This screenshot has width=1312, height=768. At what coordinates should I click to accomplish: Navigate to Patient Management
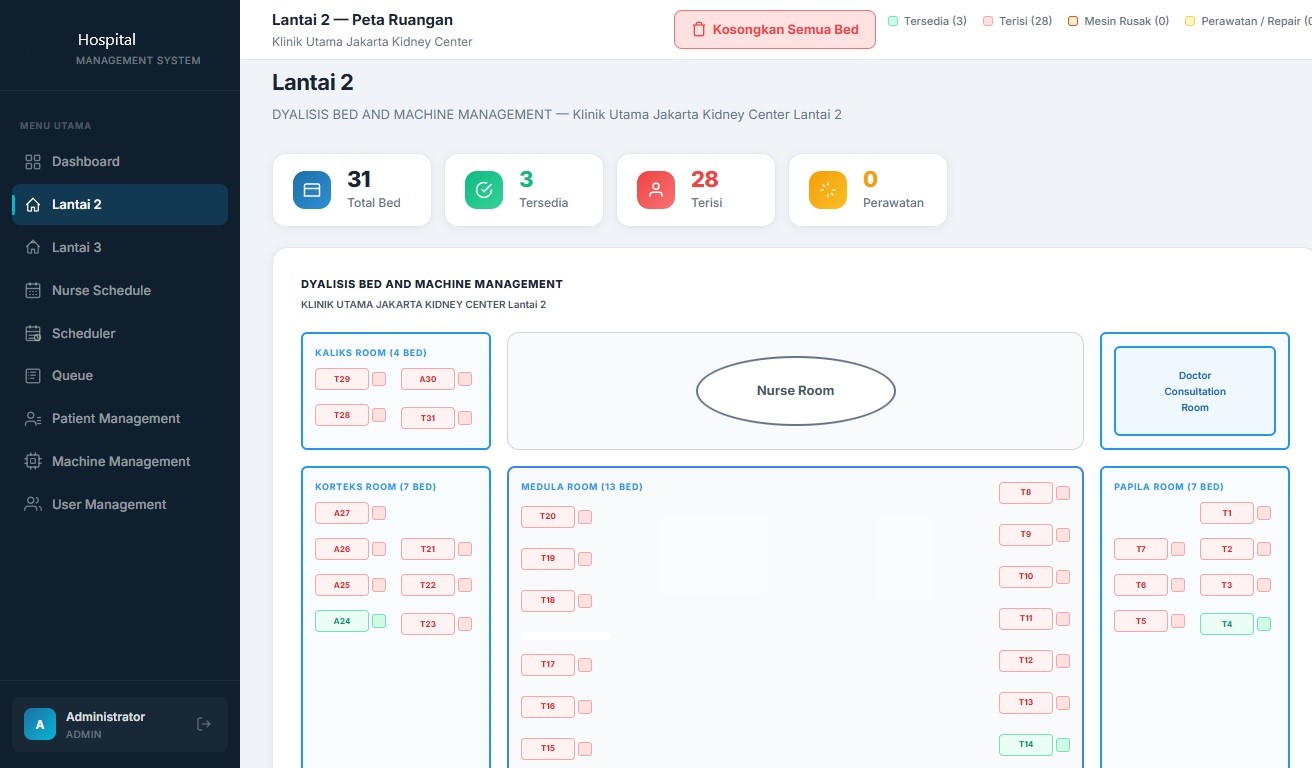pos(120,419)
